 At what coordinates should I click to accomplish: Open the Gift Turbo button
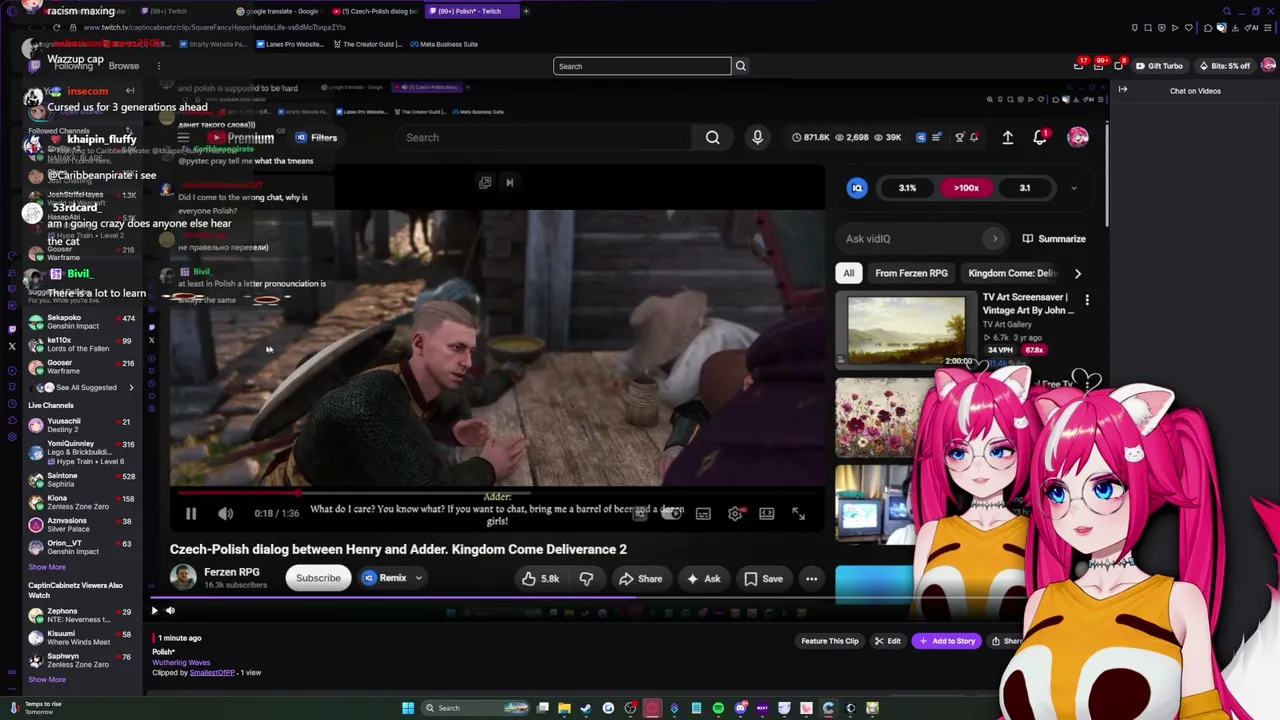pyautogui.click(x=1158, y=66)
